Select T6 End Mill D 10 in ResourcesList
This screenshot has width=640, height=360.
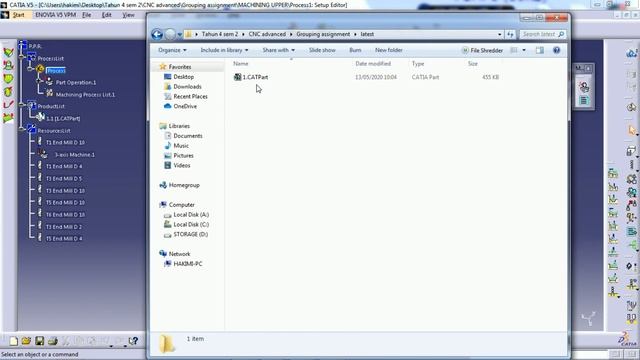[65, 214]
